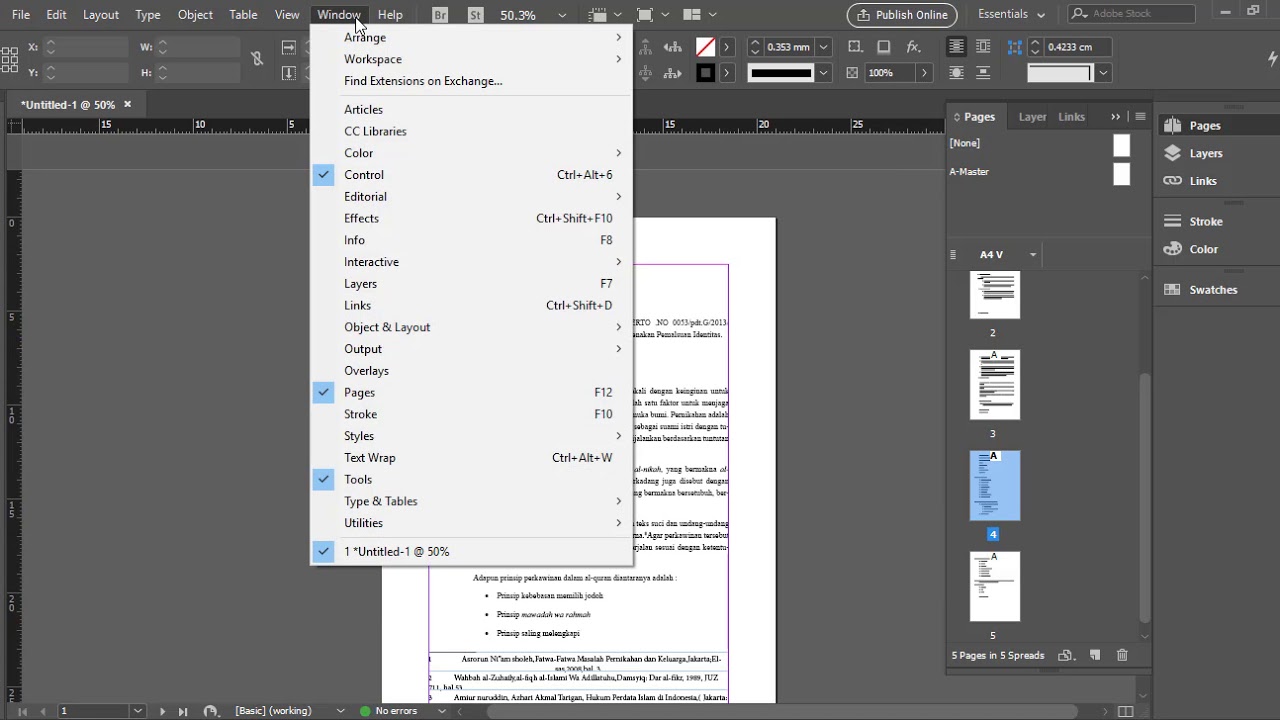Open the Edit menu
This screenshot has width=1280, height=720.
56,15
